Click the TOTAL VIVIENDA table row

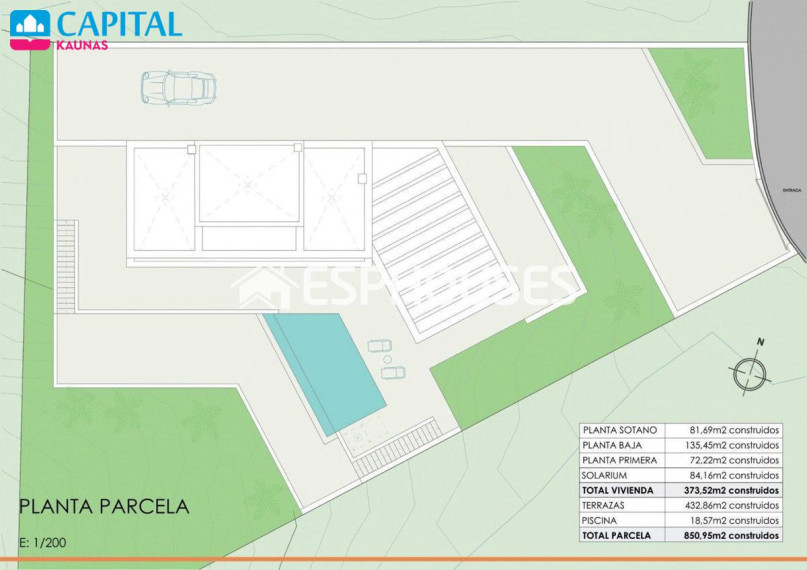point(680,490)
